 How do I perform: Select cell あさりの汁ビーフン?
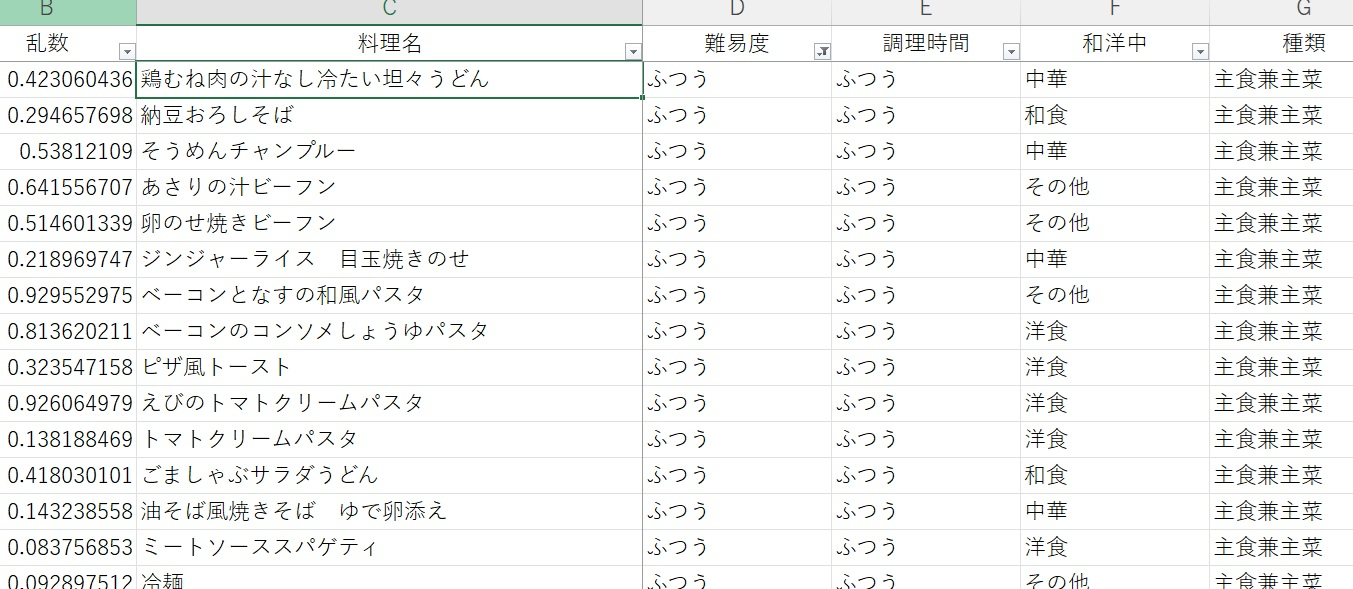click(390, 188)
